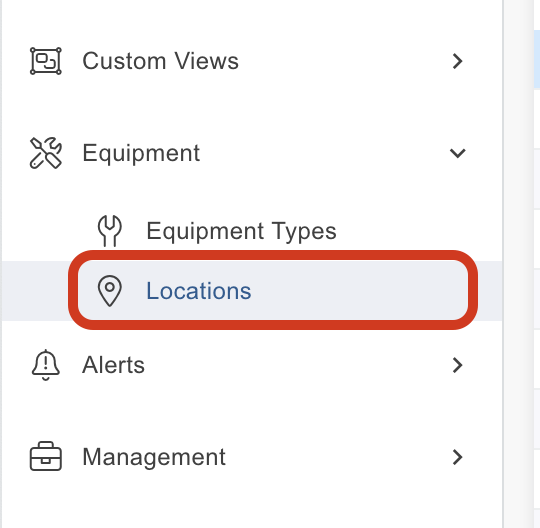Click the Locations map pin icon
540x528 pixels.
[110, 291]
